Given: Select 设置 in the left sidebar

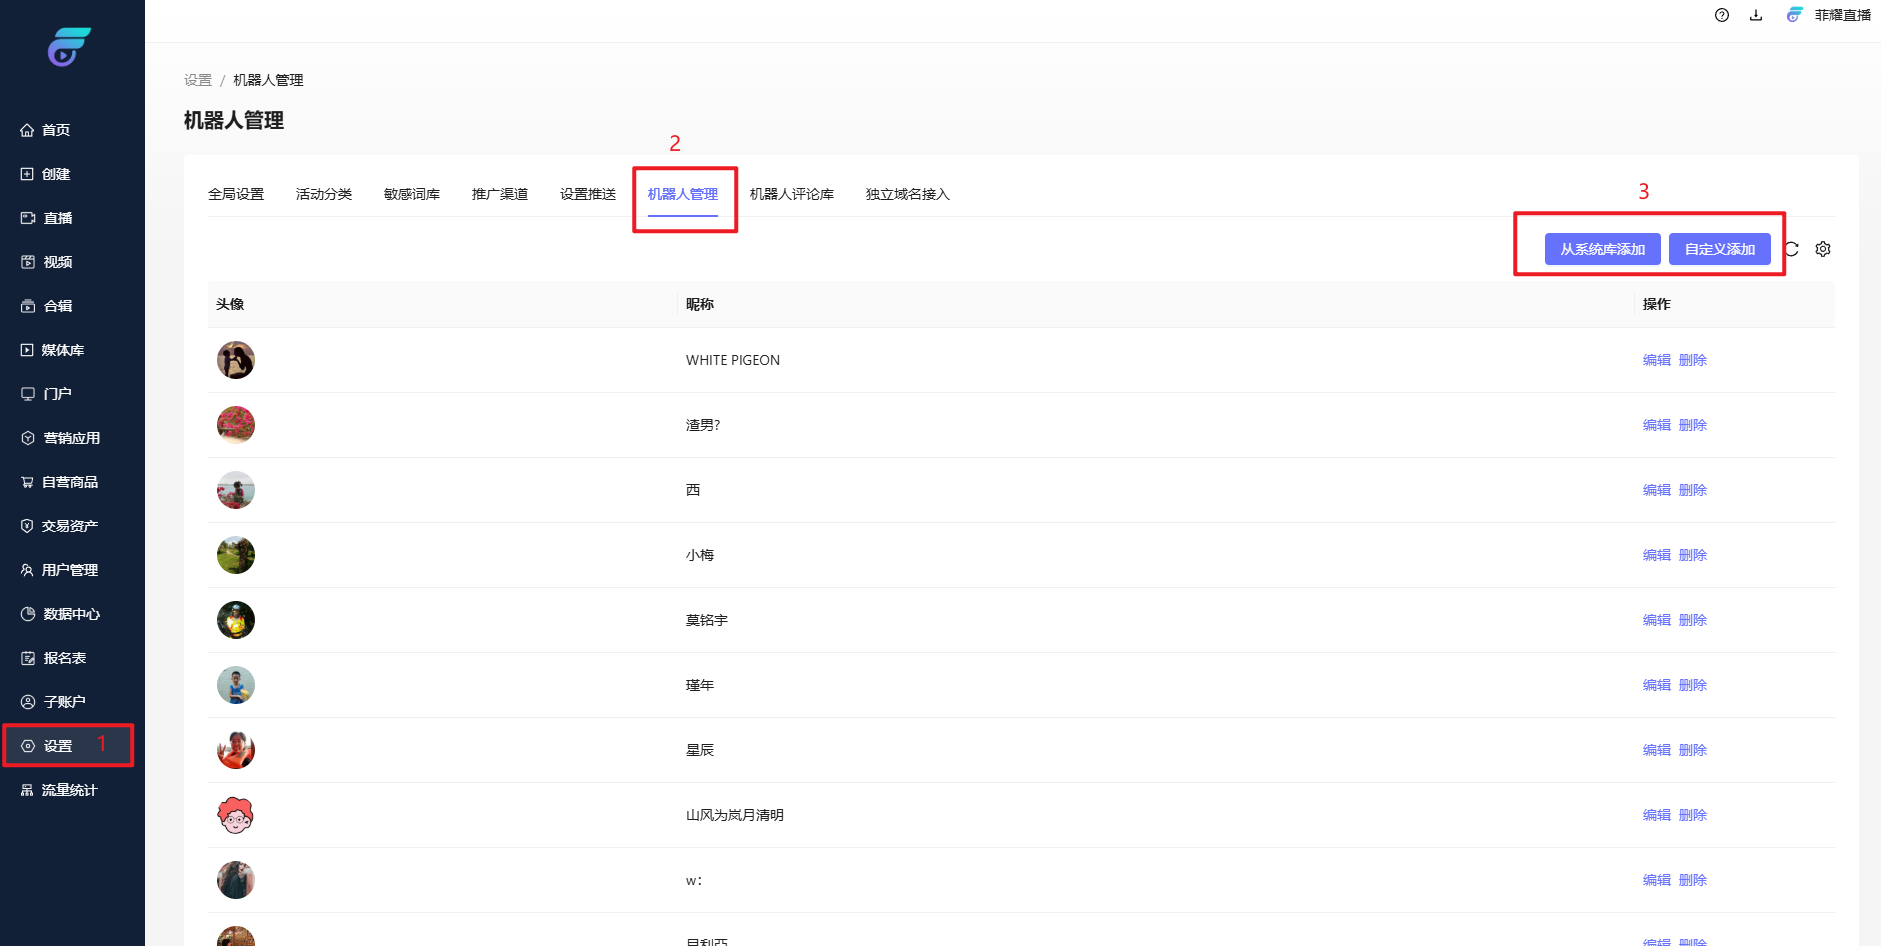Looking at the screenshot, I should click(57, 746).
